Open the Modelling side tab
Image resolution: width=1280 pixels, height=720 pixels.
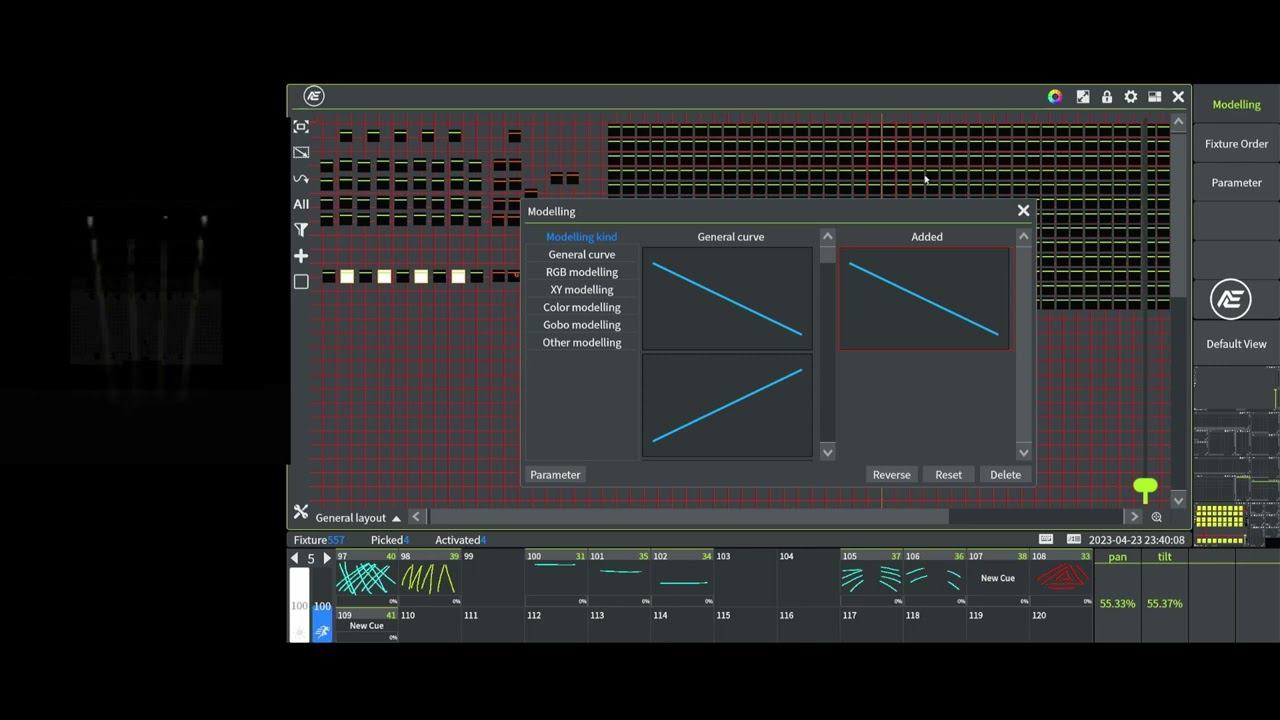click(1236, 105)
